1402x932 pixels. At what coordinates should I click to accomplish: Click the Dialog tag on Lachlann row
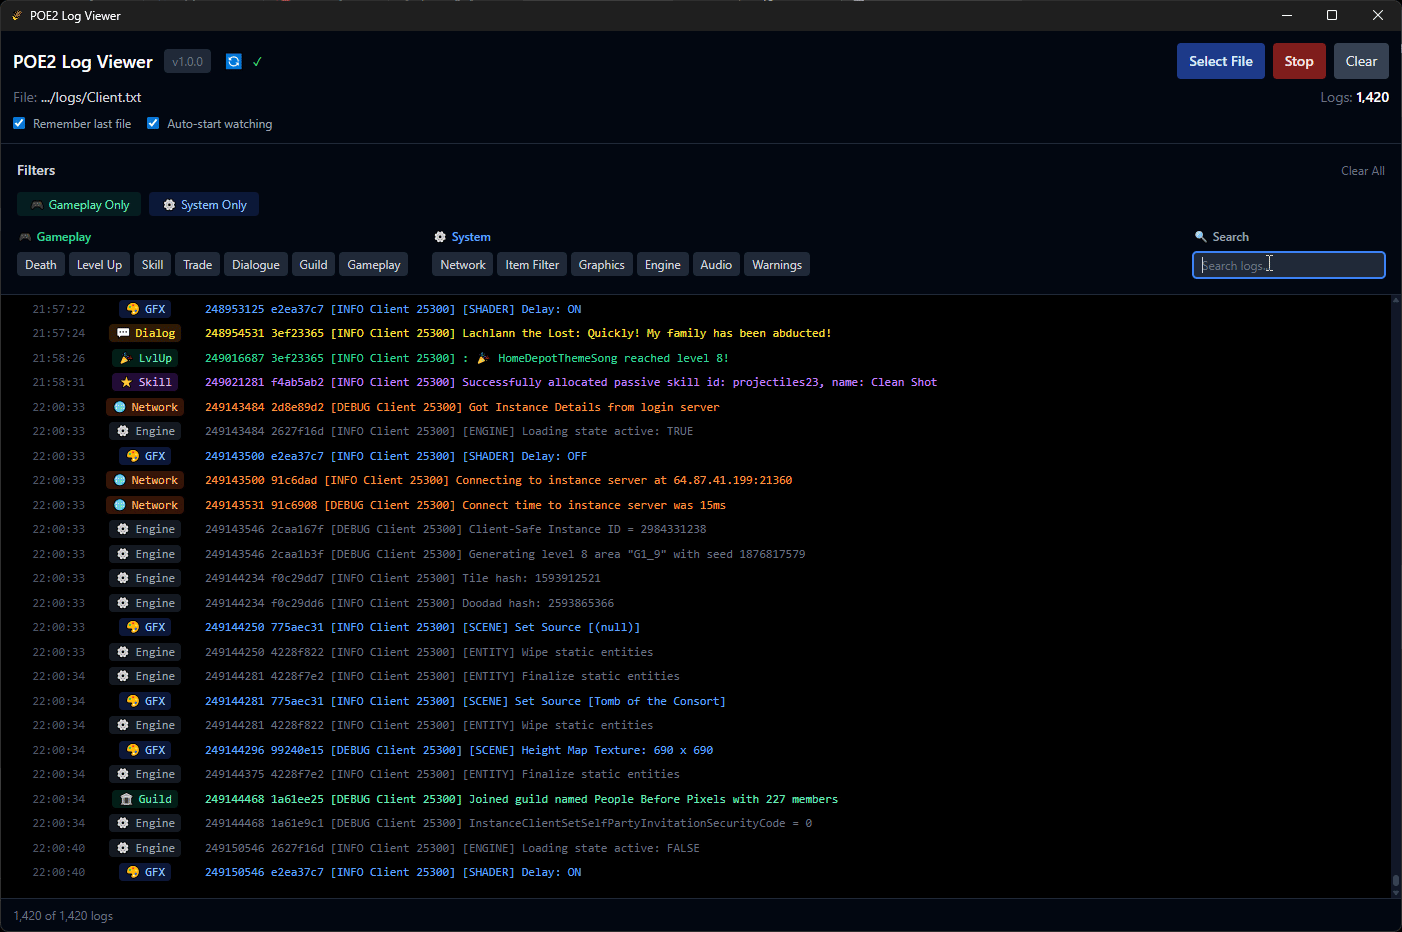(146, 333)
